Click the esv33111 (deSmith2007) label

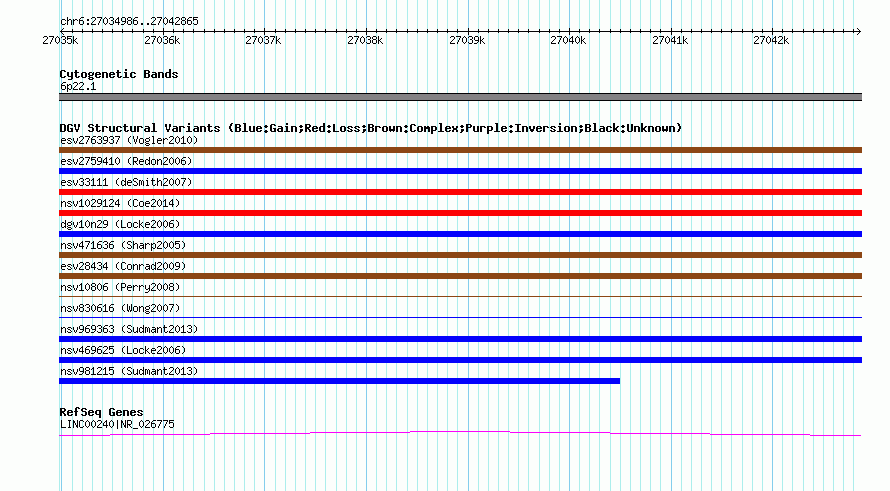[126, 182]
